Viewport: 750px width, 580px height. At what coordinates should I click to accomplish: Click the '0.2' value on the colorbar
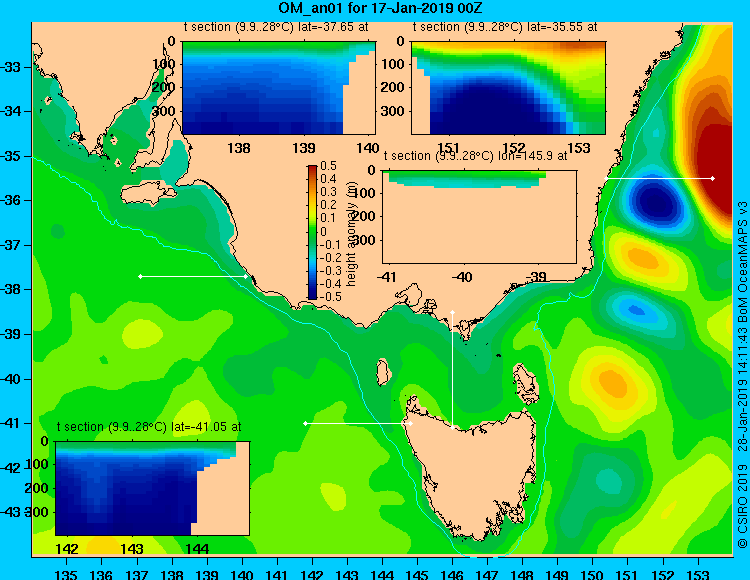(329, 205)
